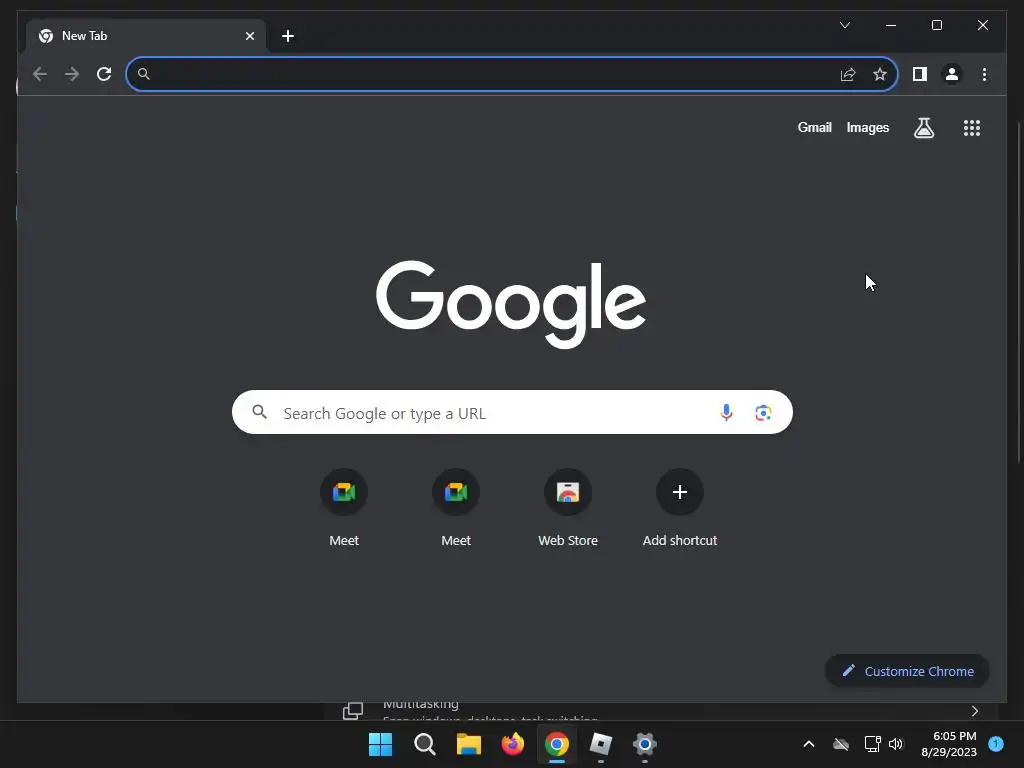Click the search magnifier in Google box

[259, 412]
